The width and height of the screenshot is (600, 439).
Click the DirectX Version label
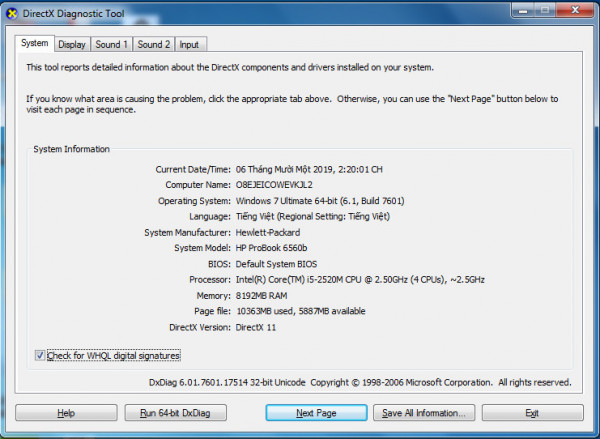click(x=200, y=328)
